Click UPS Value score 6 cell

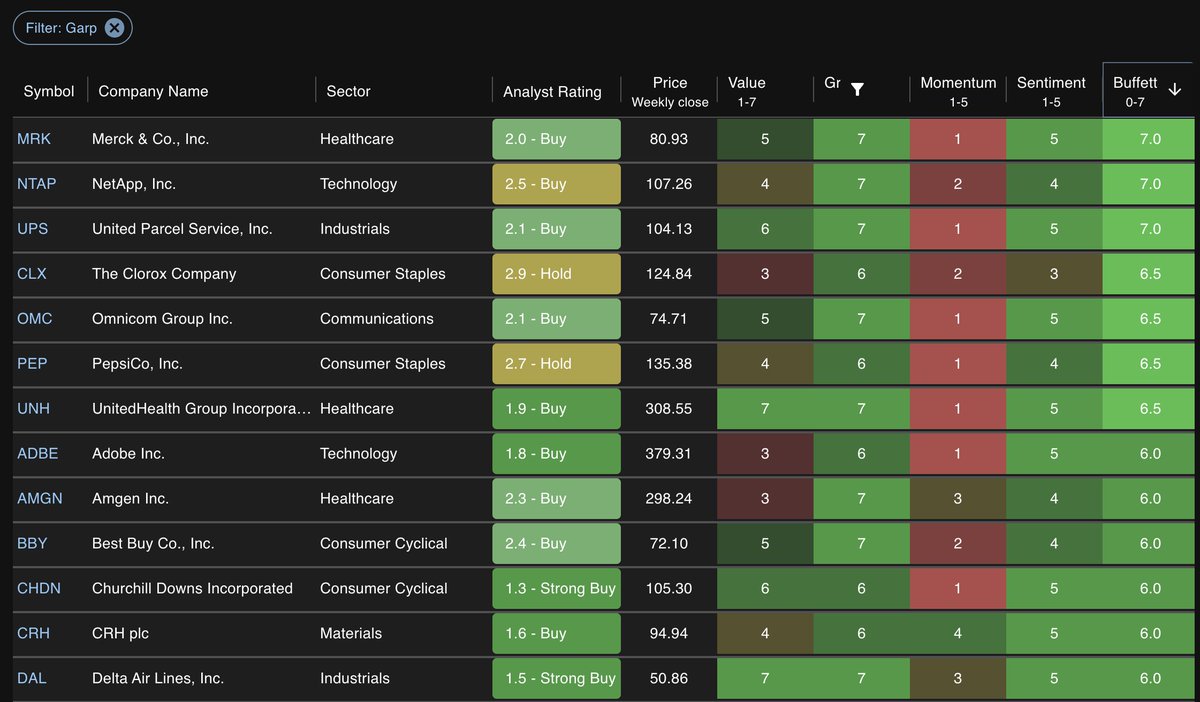(x=765, y=229)
